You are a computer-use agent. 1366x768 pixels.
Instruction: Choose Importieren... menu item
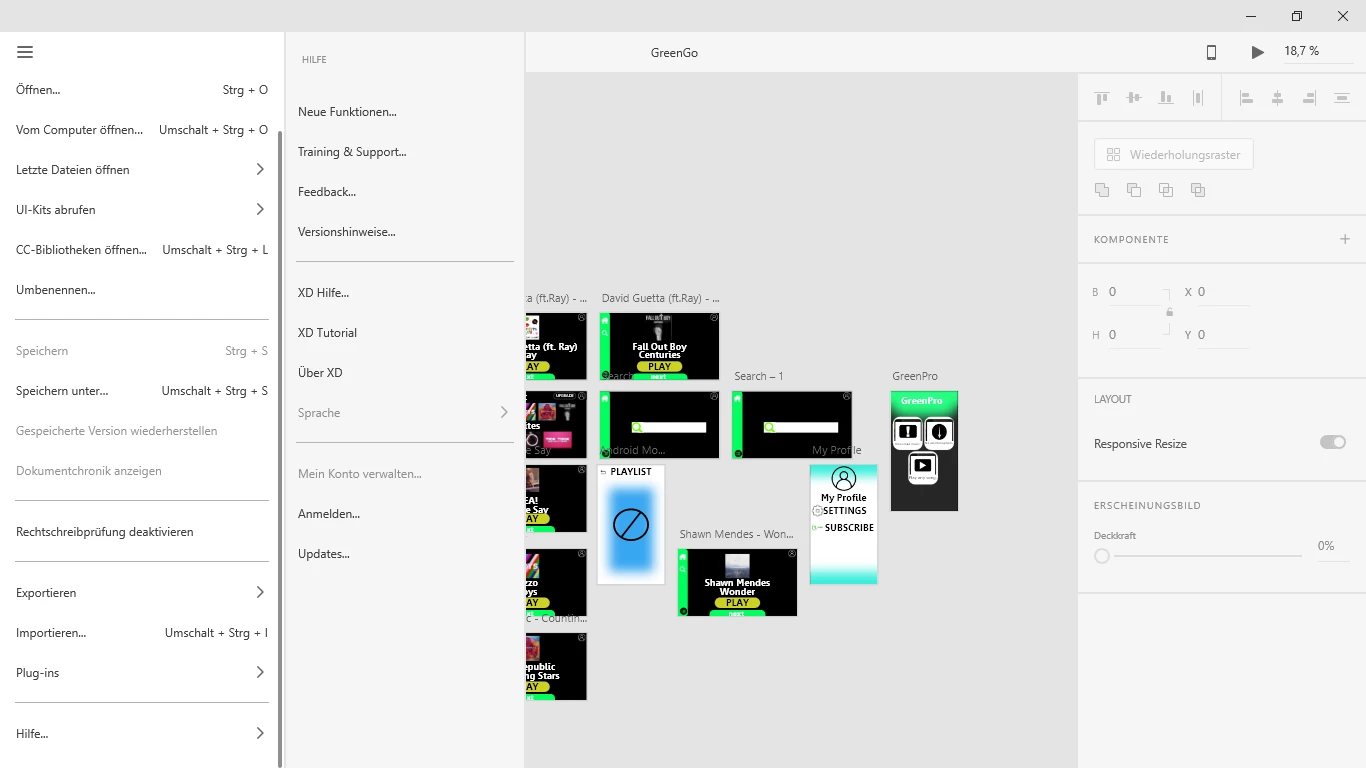point(142,633)
